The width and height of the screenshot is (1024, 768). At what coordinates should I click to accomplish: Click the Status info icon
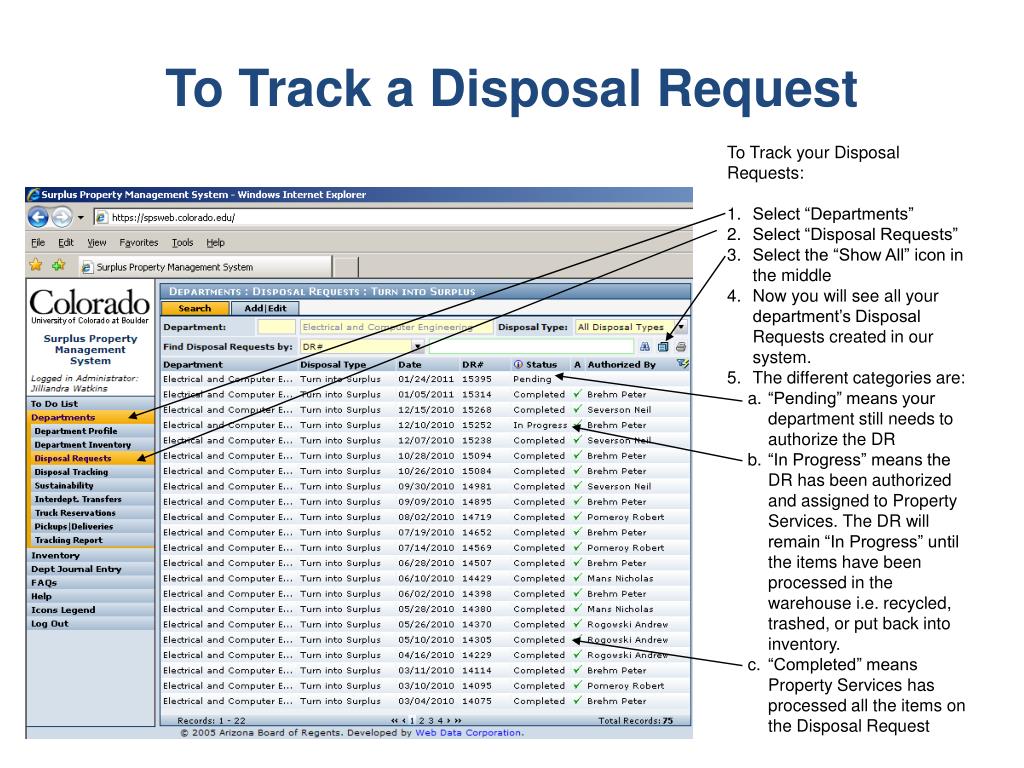[518, 364]
